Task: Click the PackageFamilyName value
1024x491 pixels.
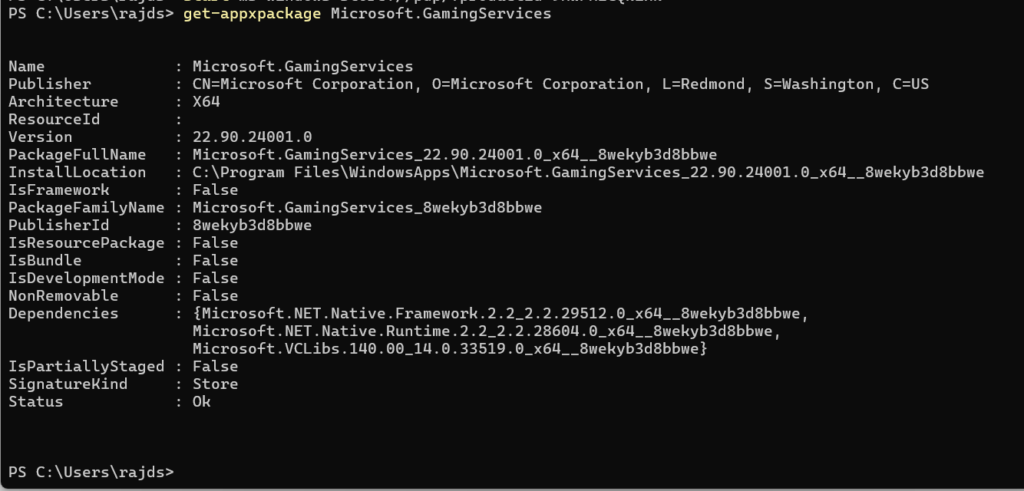Action: tap(368, 207)
